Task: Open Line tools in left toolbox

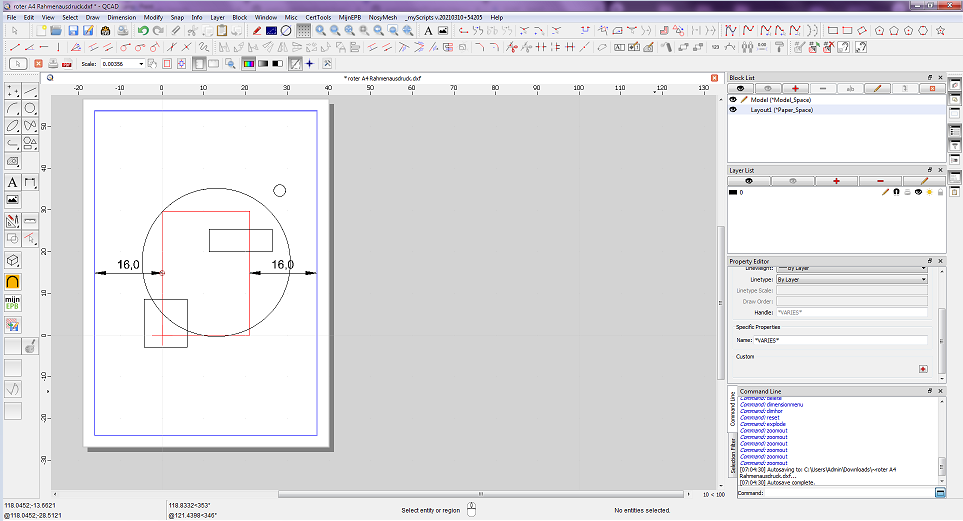Action: (29, 92)
